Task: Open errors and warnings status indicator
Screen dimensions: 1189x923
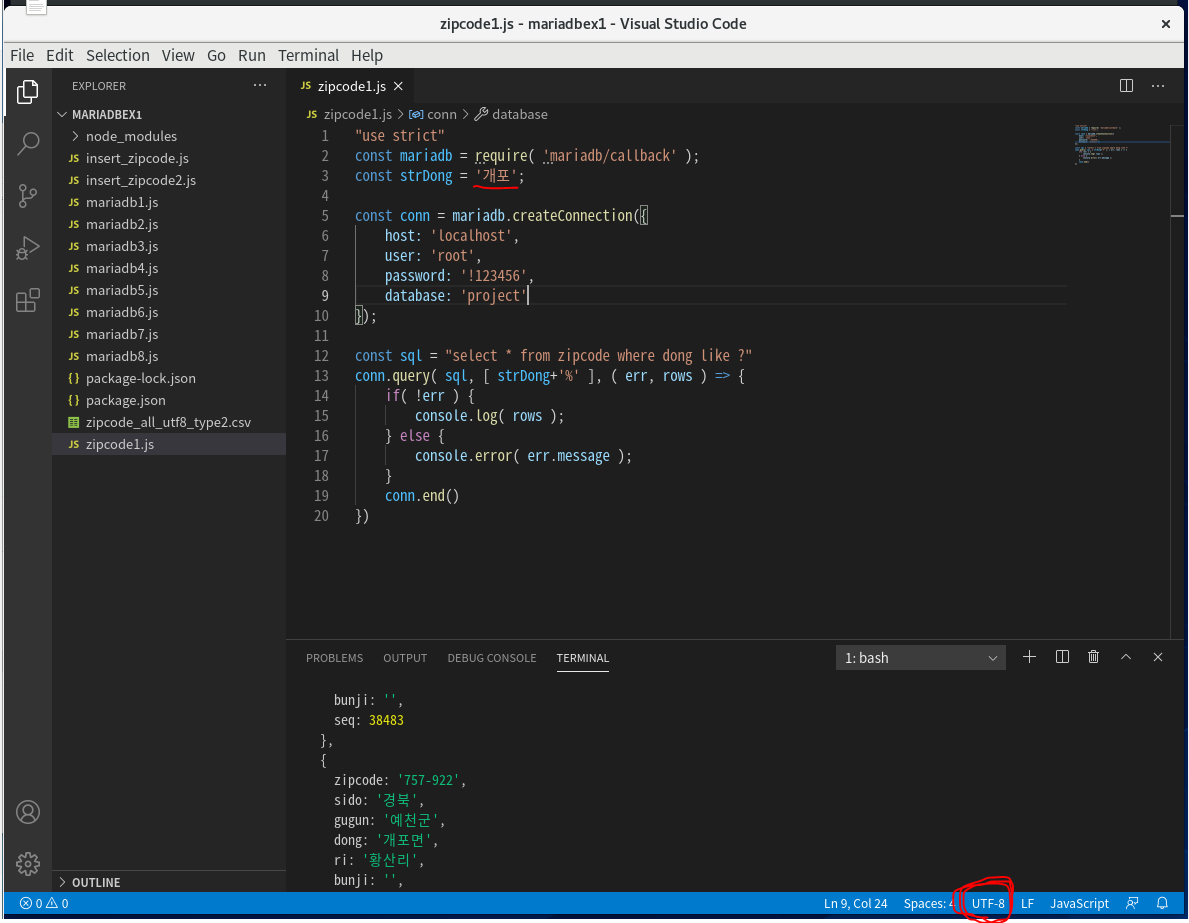Action: (x=44, y=903)
